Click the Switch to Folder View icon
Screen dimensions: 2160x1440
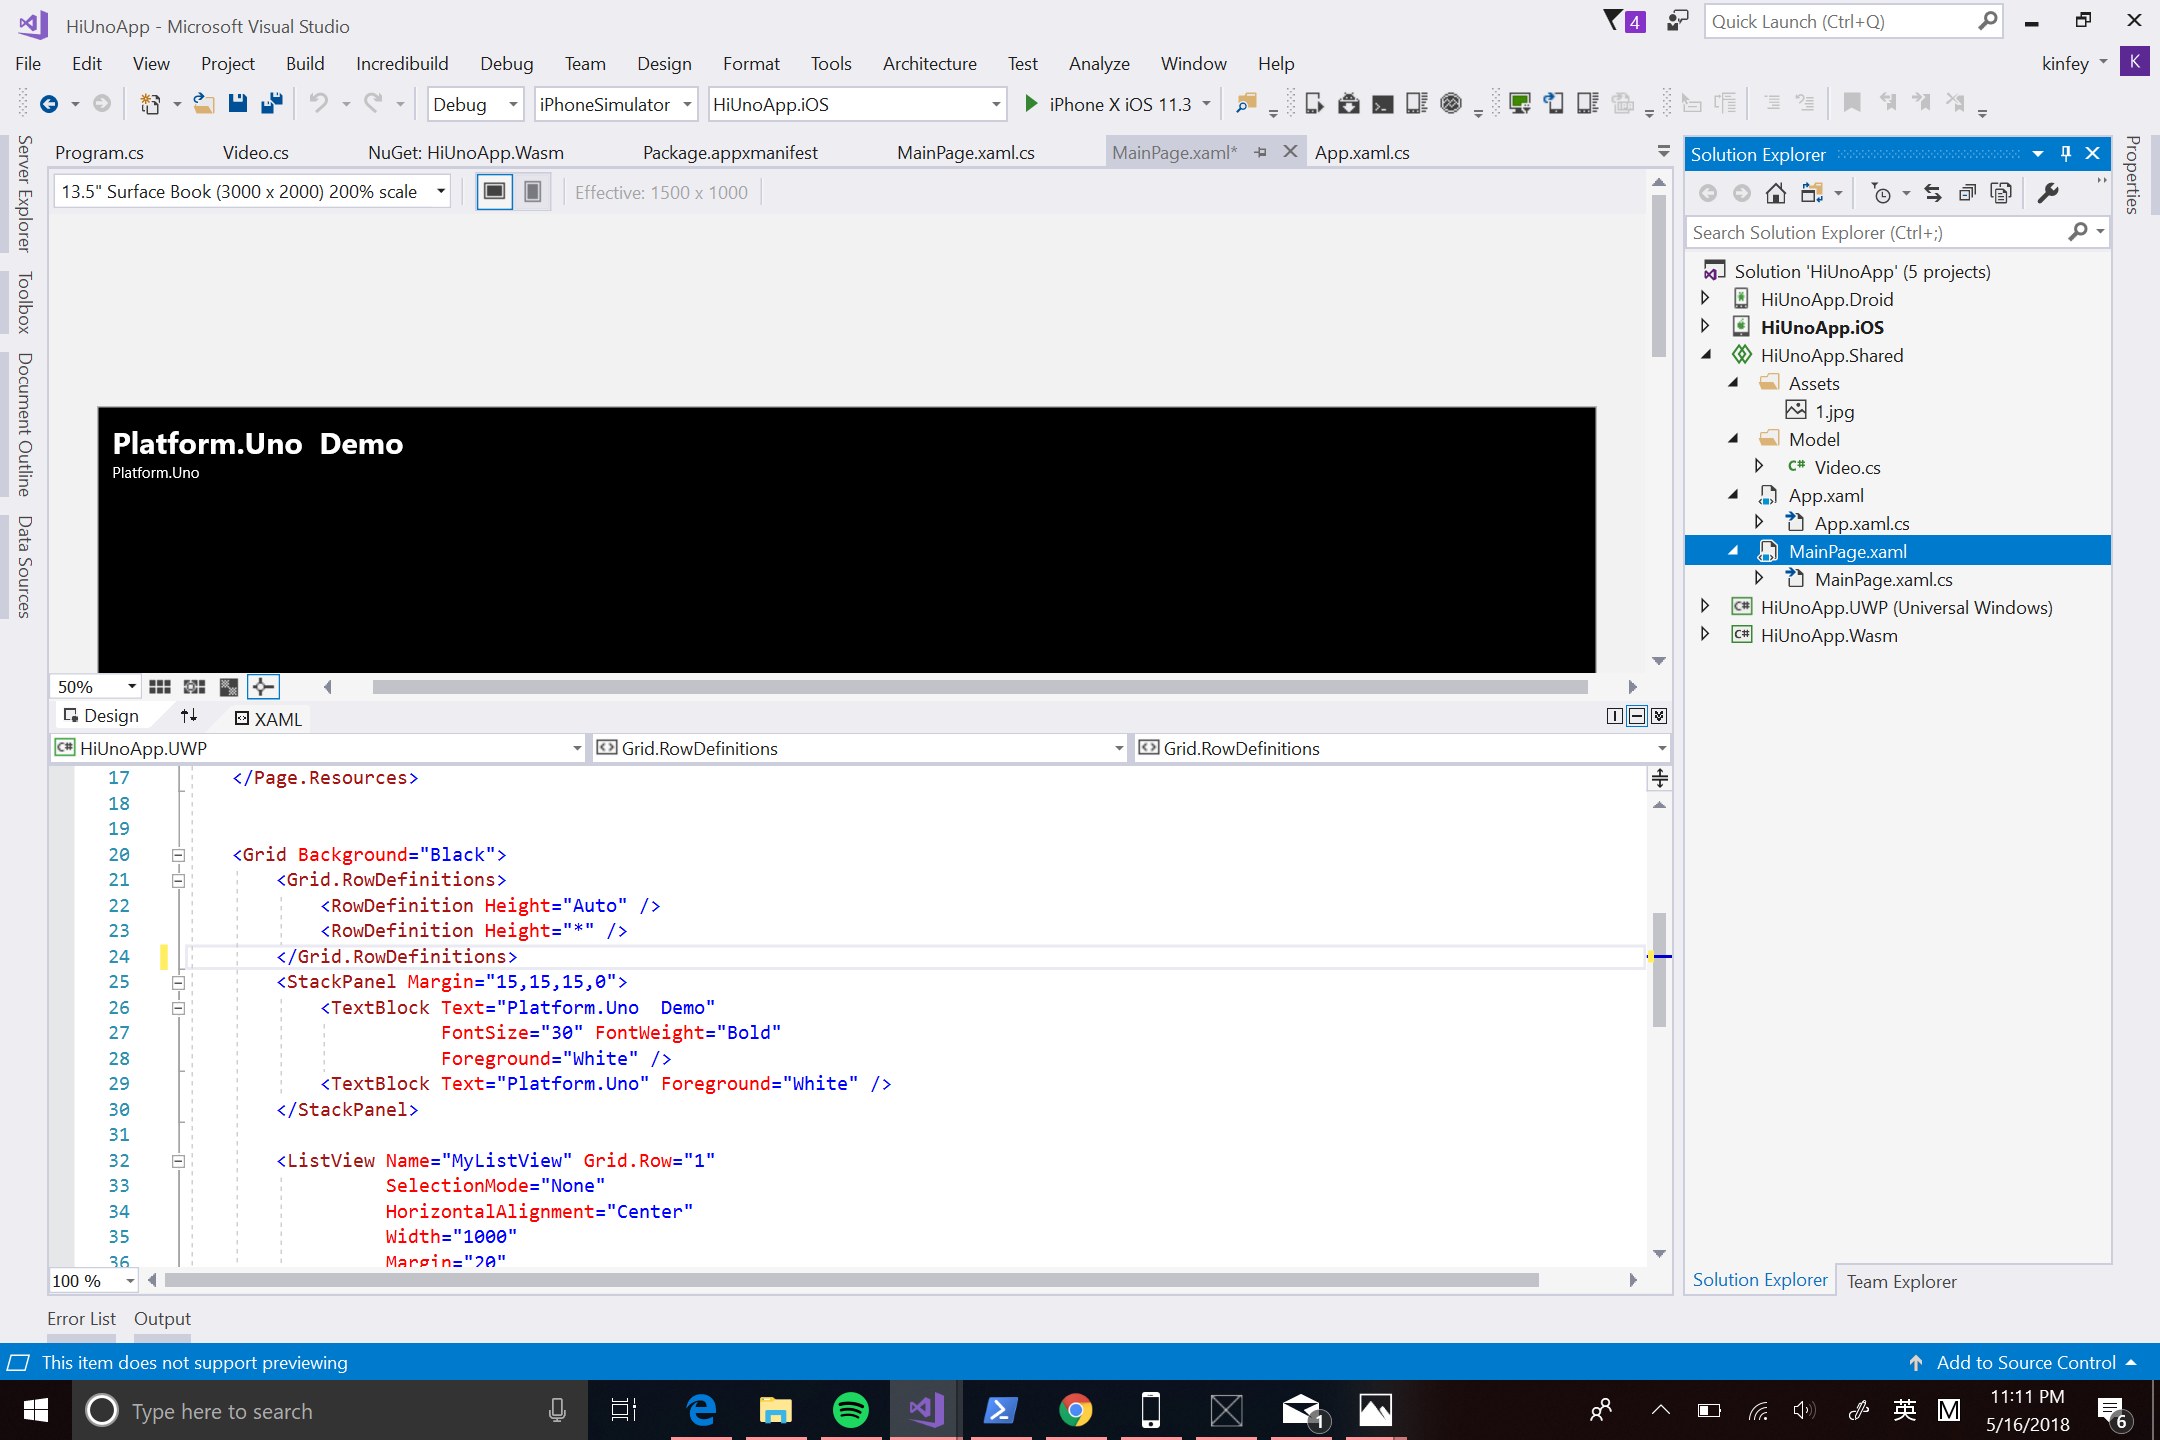pyautogui.click(x=1811, y=193)
